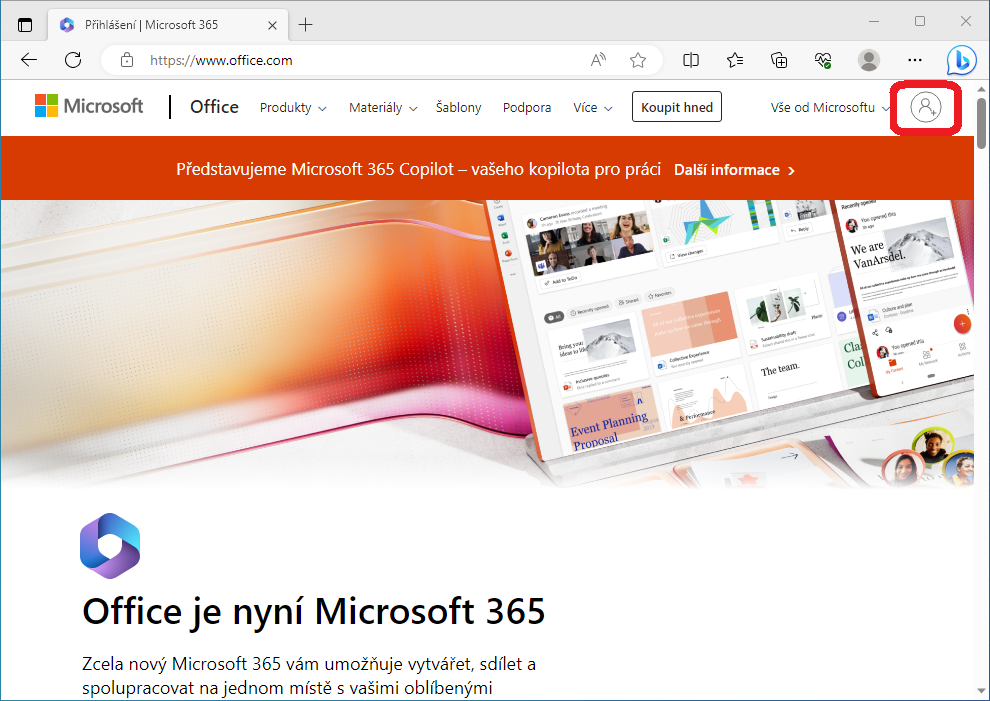990x701 pixels.
Task: Open the browser profile avatar
Action: click(x=869, y=60)
